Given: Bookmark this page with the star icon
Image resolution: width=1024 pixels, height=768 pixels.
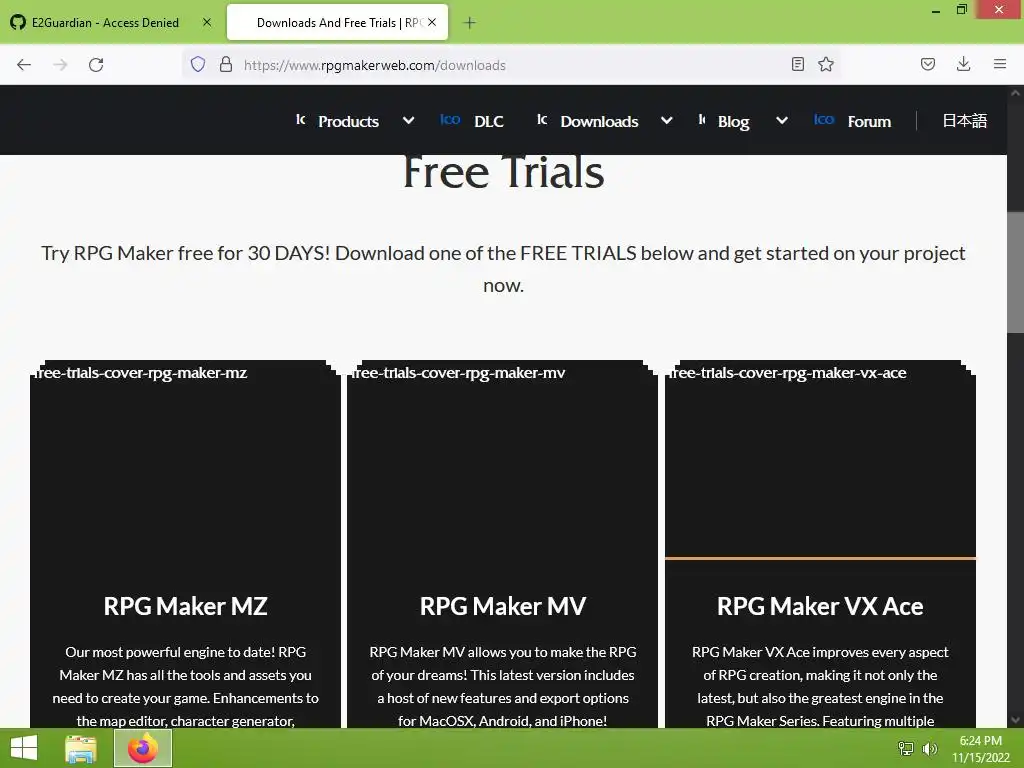Looking at the screenshot, I should 826,64.
